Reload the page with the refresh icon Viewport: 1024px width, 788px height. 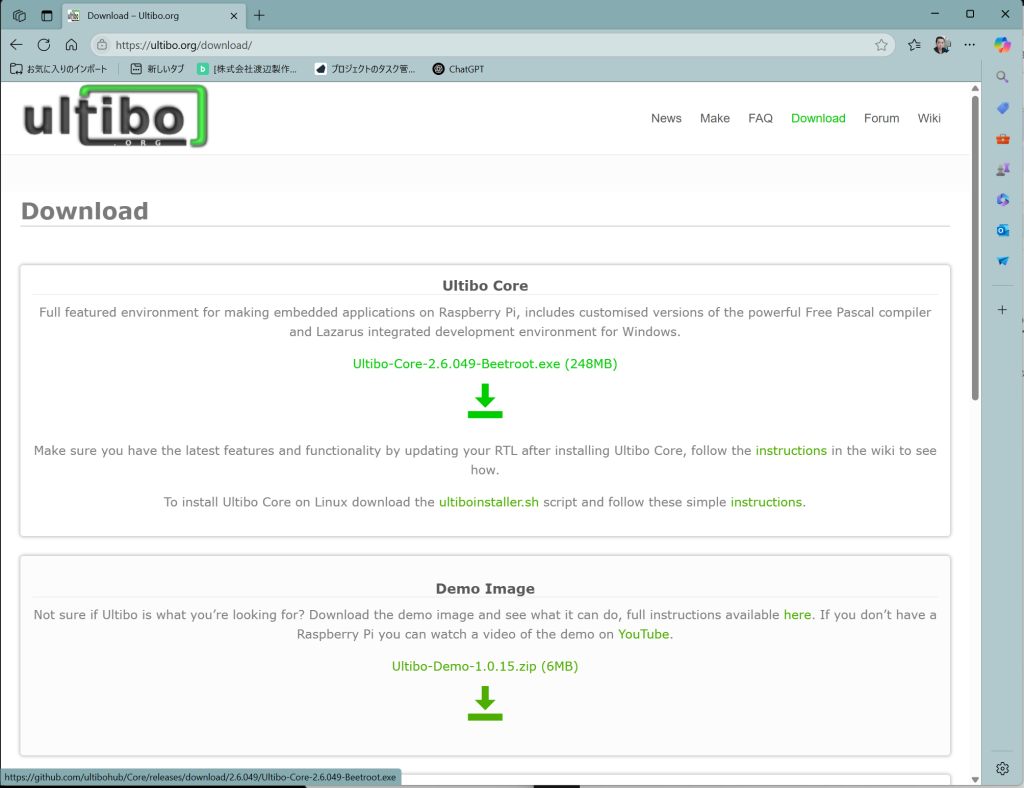tap(44, 44)
